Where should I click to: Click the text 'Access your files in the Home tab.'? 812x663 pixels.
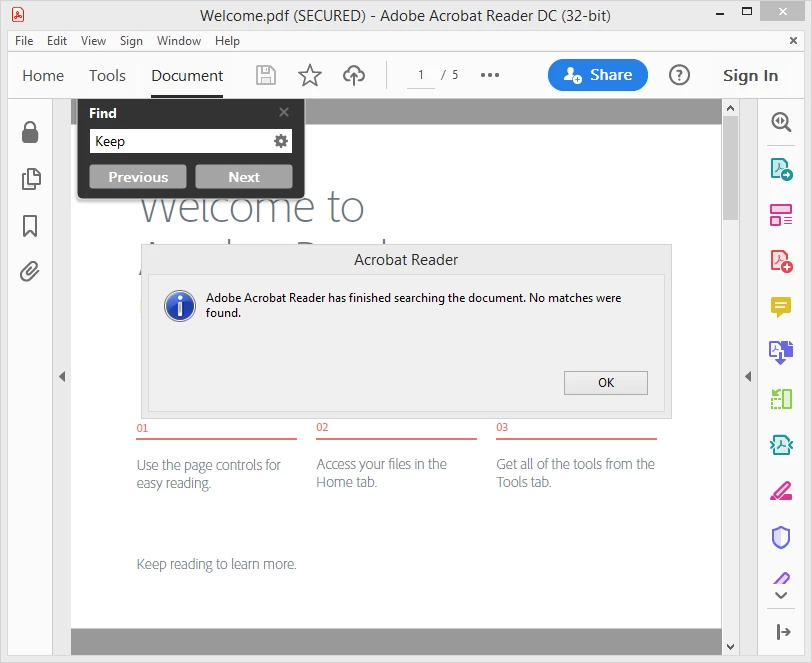[381, 473]
